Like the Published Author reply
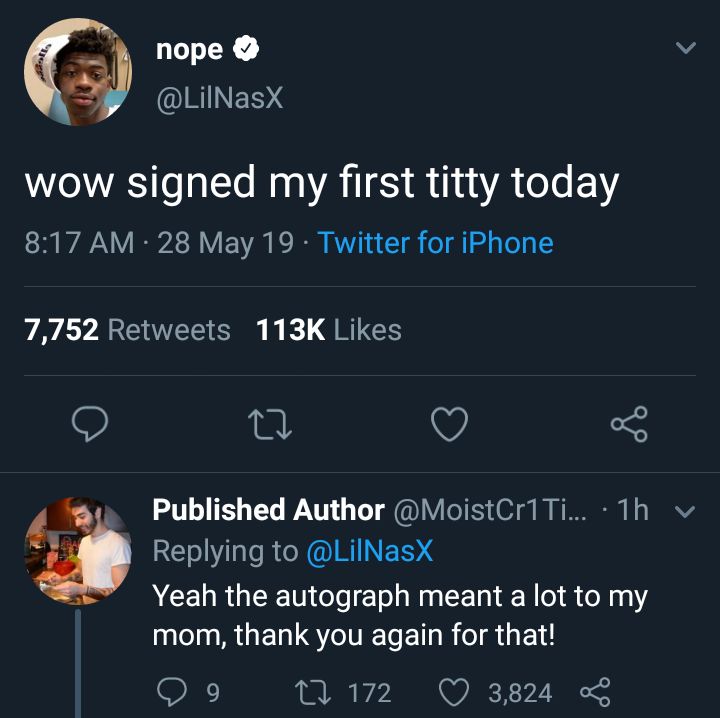Screen dimensions: 720x718 (455, 692)
